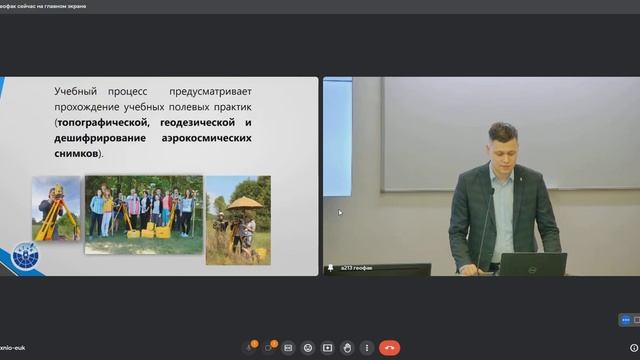The height and width of the screenshot is (360, 640).
Task: Open the three-dot more options menu
Action: click(367, 348)
